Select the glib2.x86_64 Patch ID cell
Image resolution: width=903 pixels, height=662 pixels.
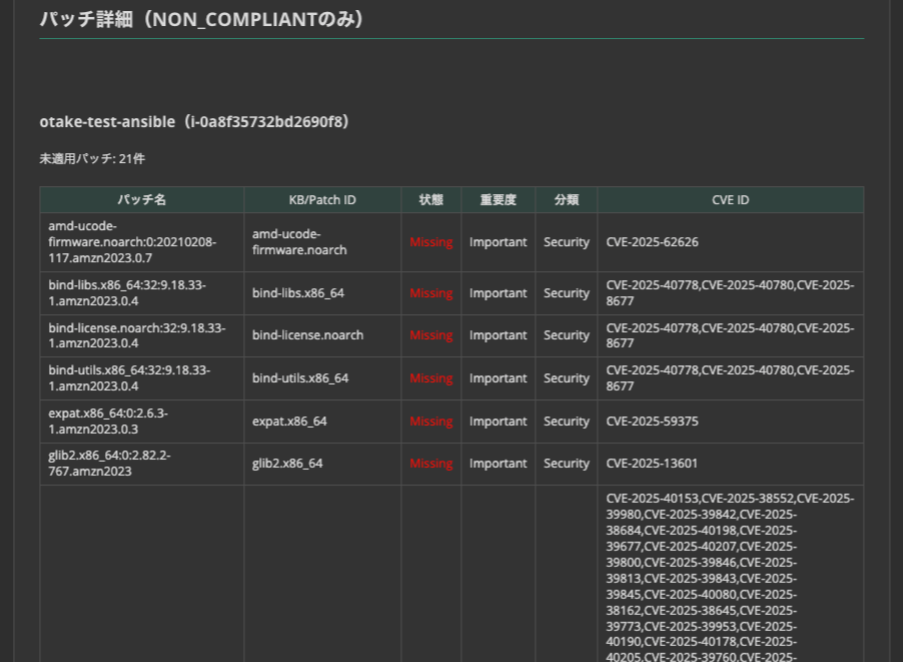click(x=289, y=464)
